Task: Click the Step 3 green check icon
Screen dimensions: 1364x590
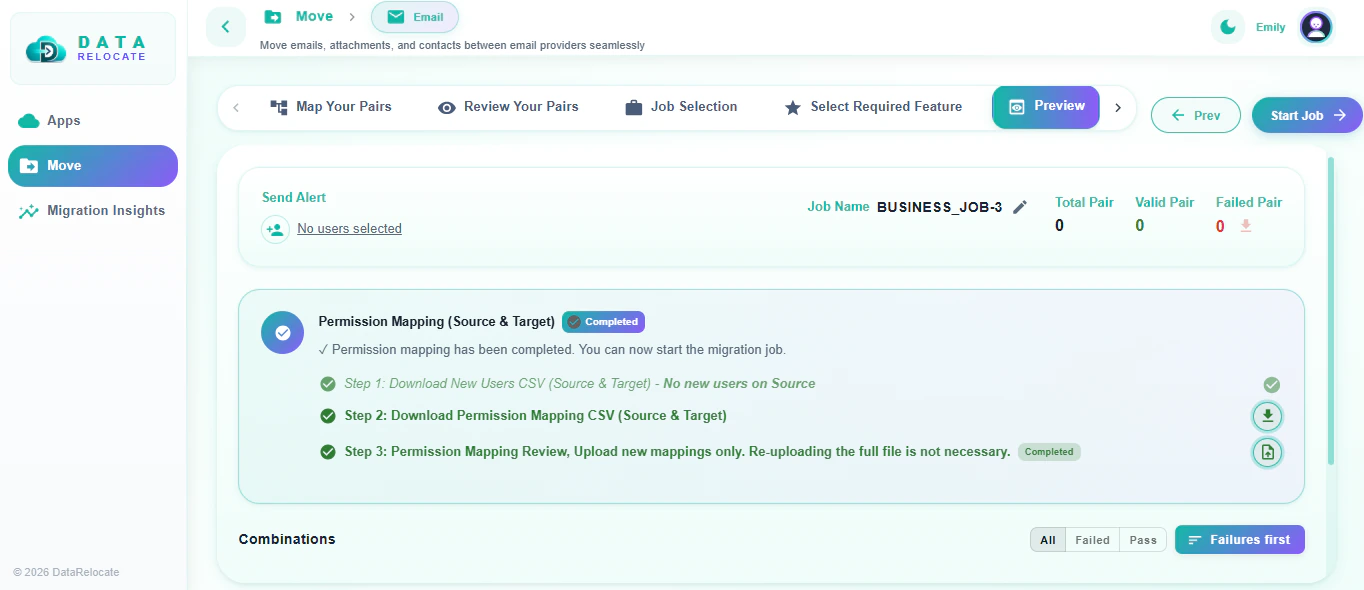Action: pos(328,452)
